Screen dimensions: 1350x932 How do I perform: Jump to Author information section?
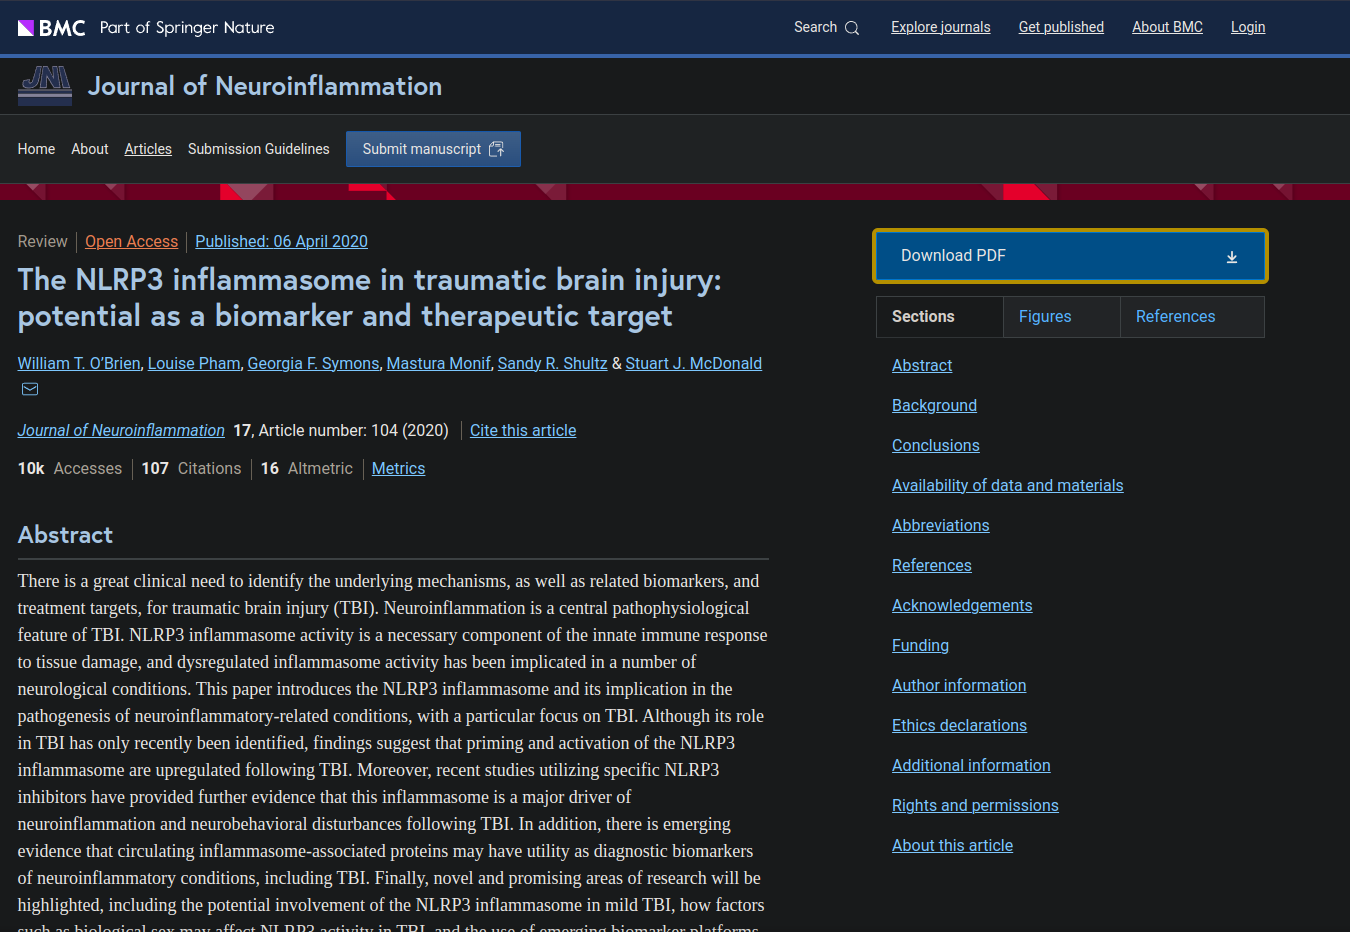point(959,685)
